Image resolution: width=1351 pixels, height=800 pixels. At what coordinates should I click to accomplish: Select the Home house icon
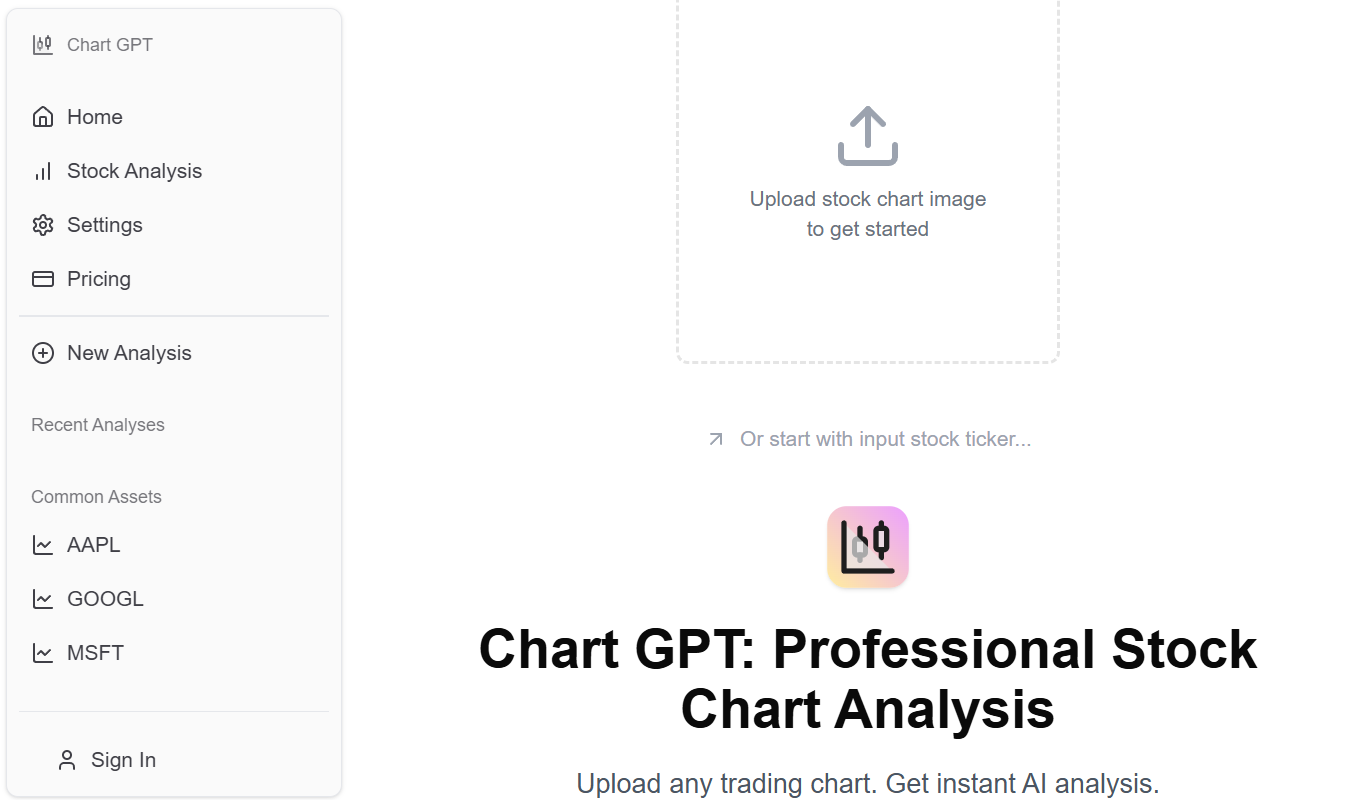click(x=43, y=116)
